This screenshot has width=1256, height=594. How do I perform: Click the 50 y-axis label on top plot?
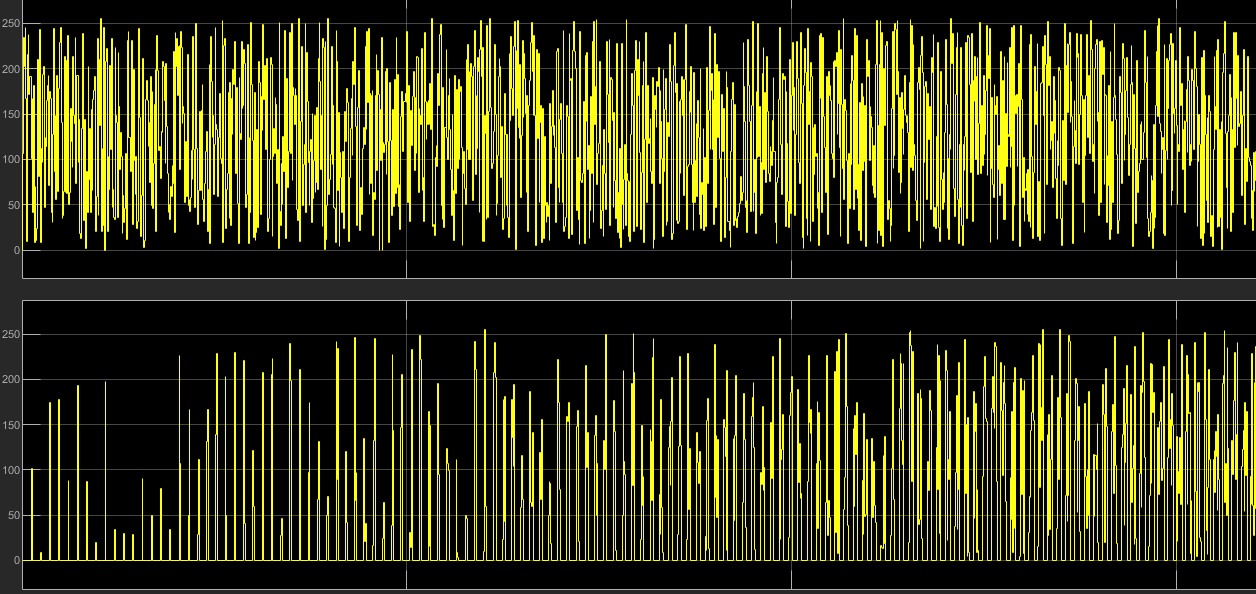pos(13,205)
